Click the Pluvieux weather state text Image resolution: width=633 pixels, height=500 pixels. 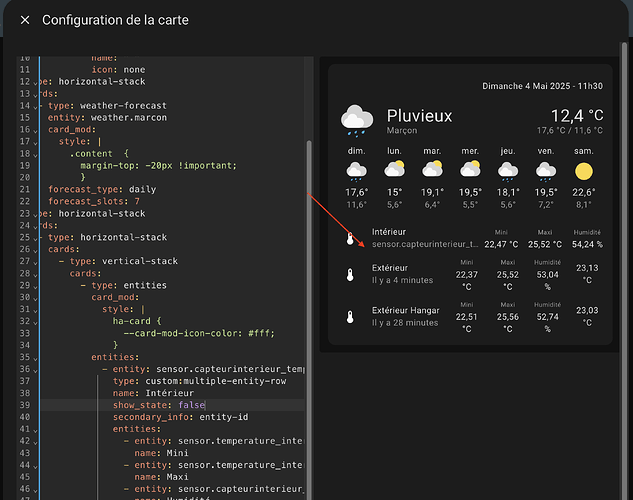pos(419,116)
